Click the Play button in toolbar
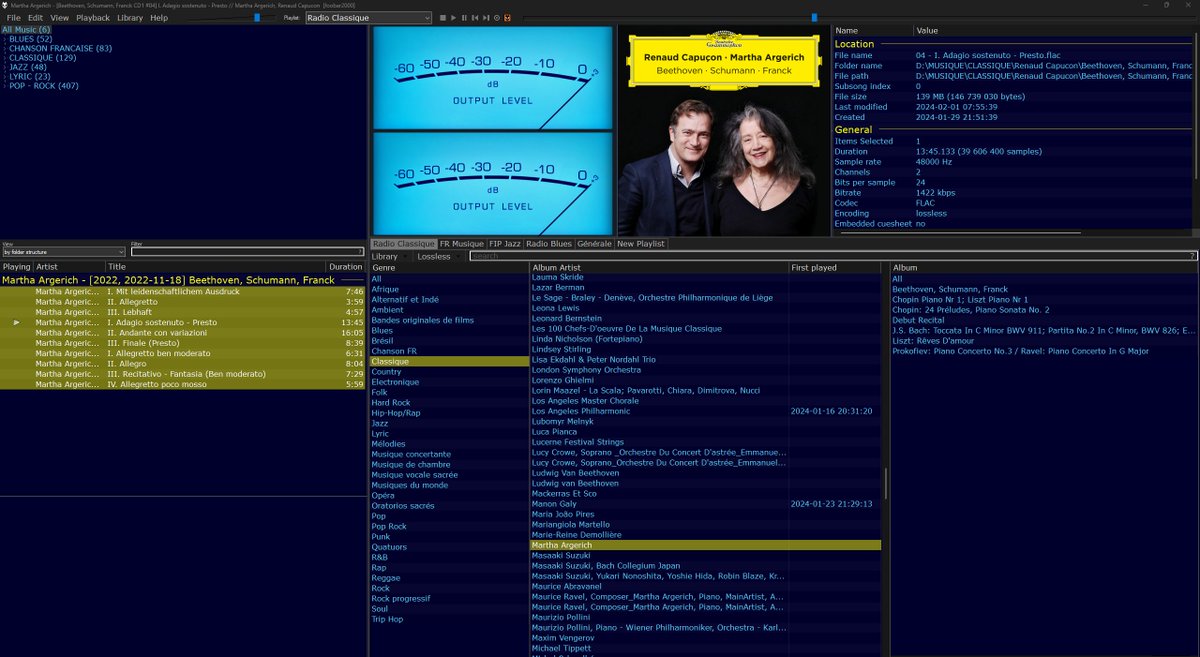This screenshot has width=1200, height=657. [454, 18]
